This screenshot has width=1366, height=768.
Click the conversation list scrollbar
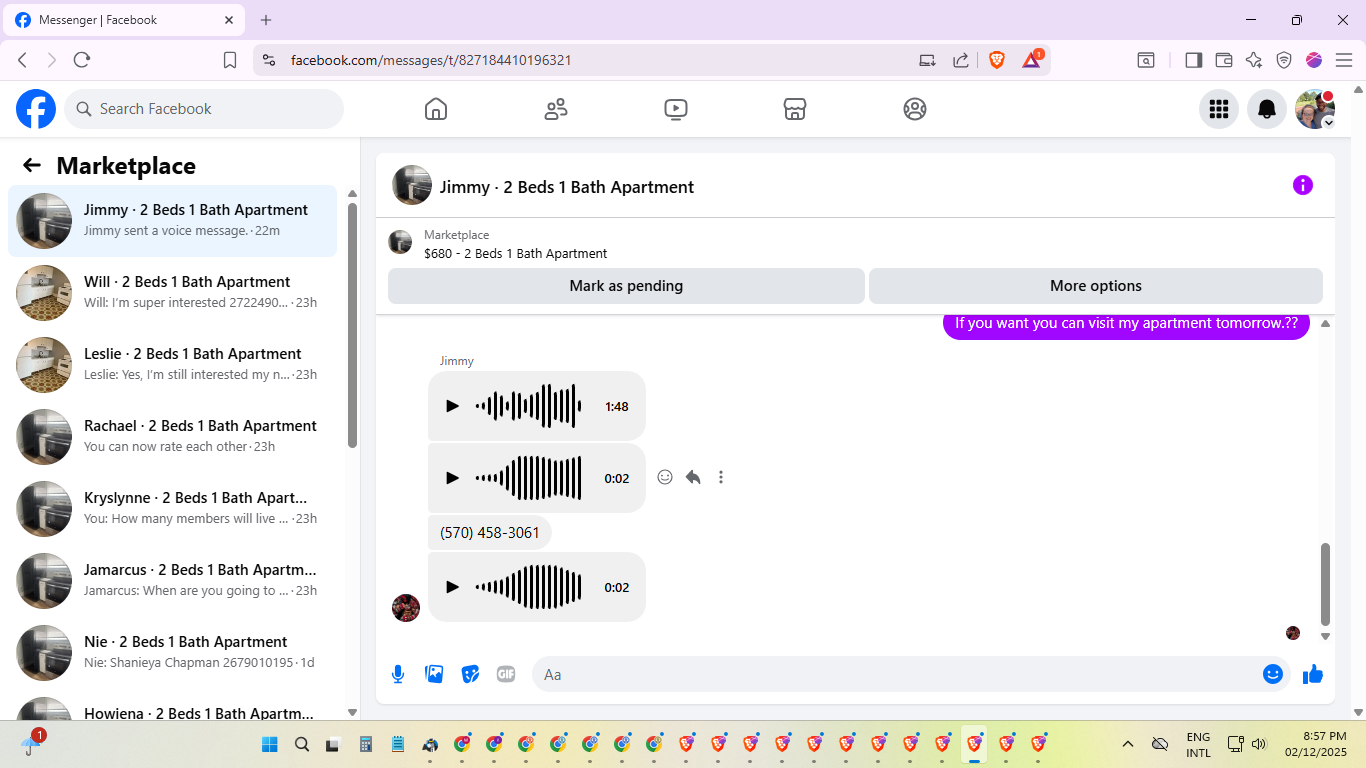coord(352,325)
